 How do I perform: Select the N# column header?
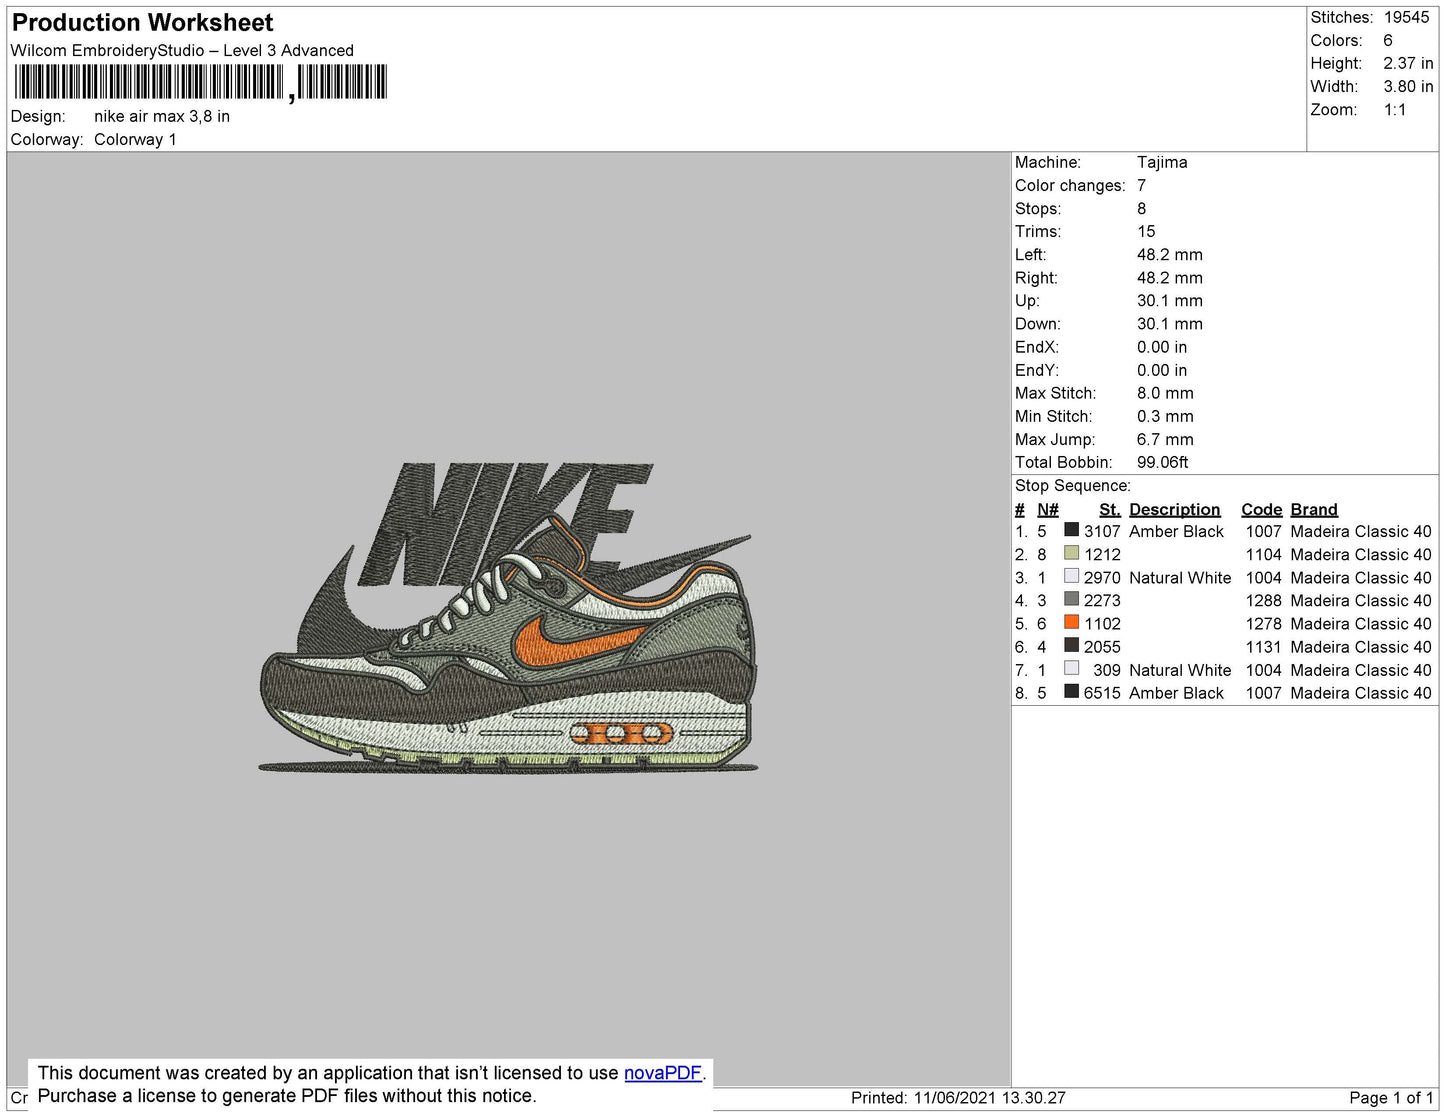click(x=1047, y=509)
